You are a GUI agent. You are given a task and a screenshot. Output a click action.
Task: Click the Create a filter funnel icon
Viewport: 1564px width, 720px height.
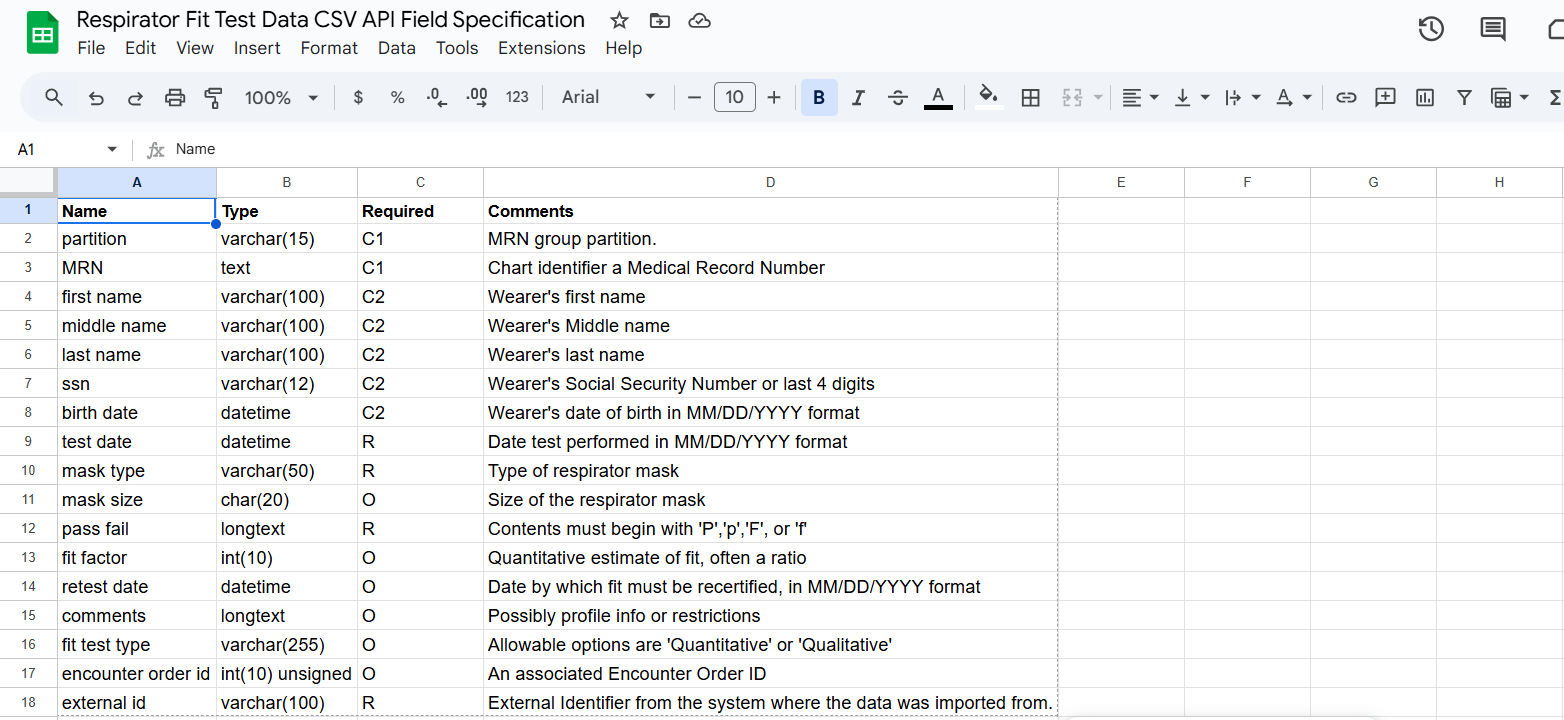1464,97
